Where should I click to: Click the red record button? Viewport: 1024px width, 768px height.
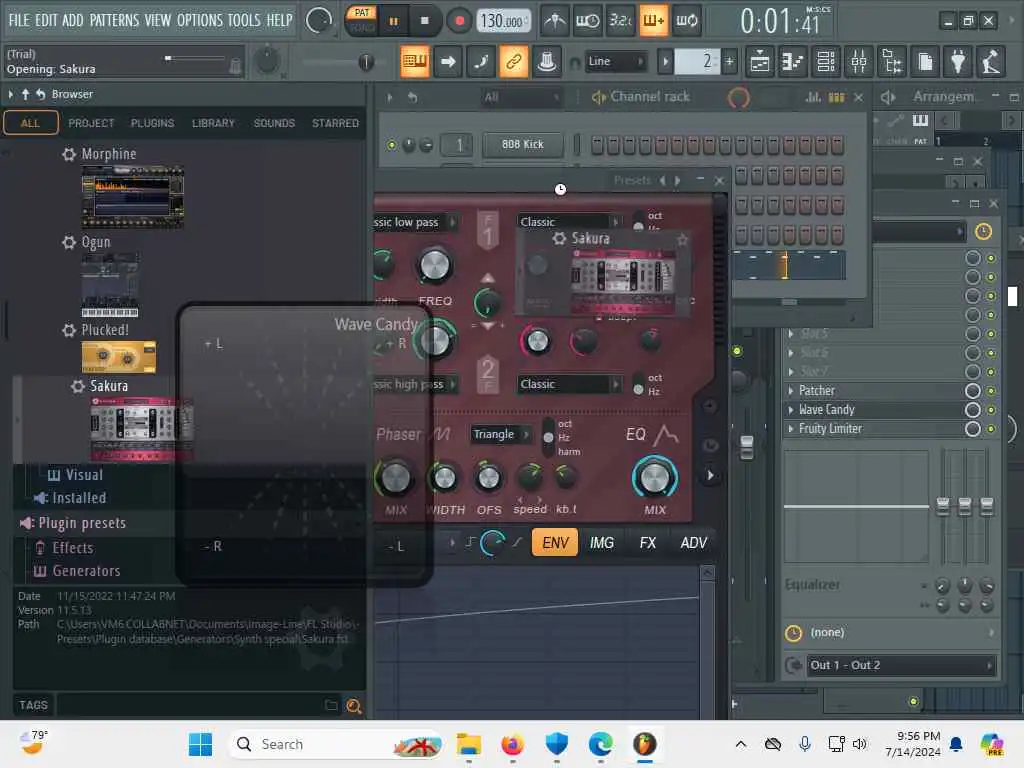(x=459, y=21)
